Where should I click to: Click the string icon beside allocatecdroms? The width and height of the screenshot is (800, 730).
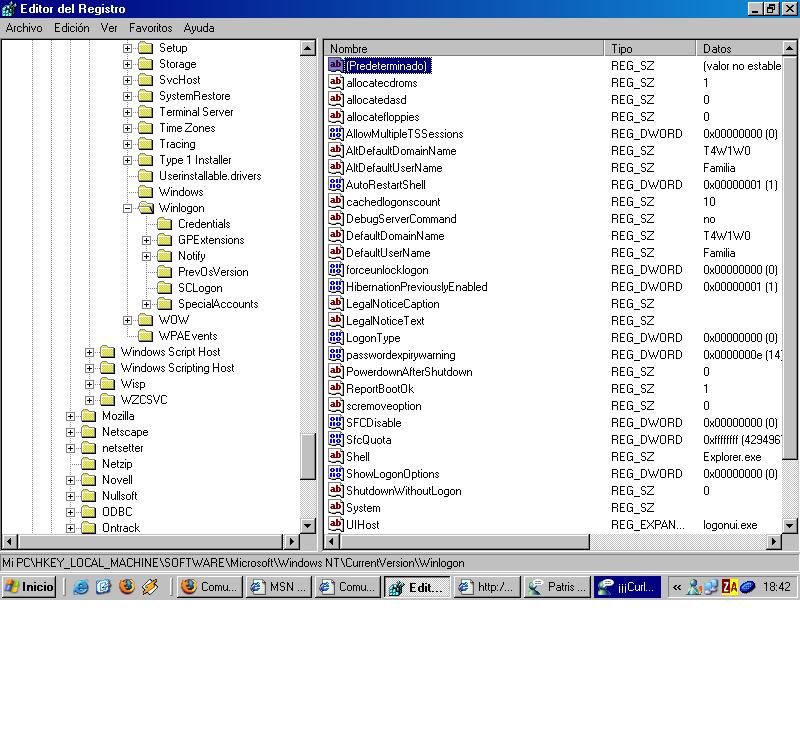click(x=336, y=83)
